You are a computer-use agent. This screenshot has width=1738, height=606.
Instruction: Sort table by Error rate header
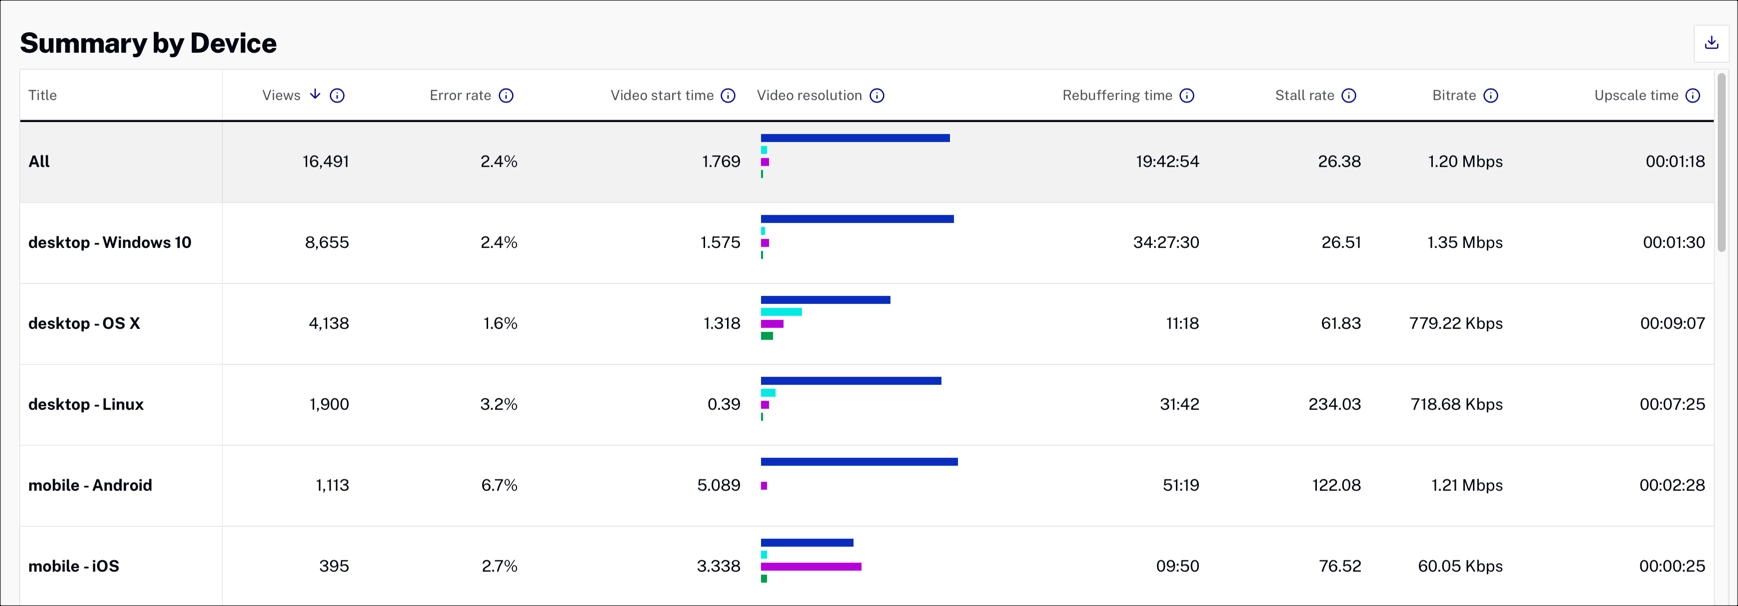coord(460,96)
